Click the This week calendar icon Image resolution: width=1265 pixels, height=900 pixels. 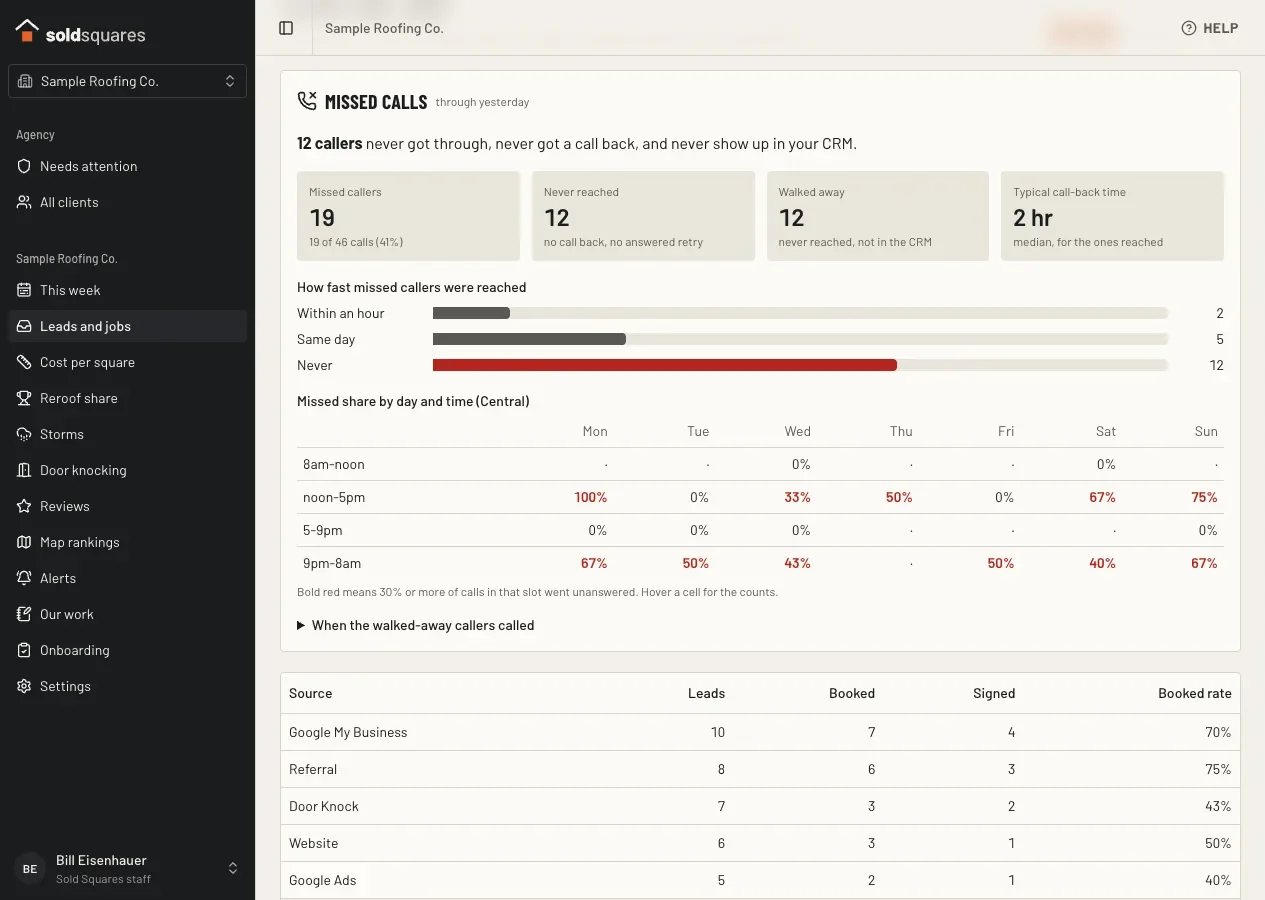point(24,290)
